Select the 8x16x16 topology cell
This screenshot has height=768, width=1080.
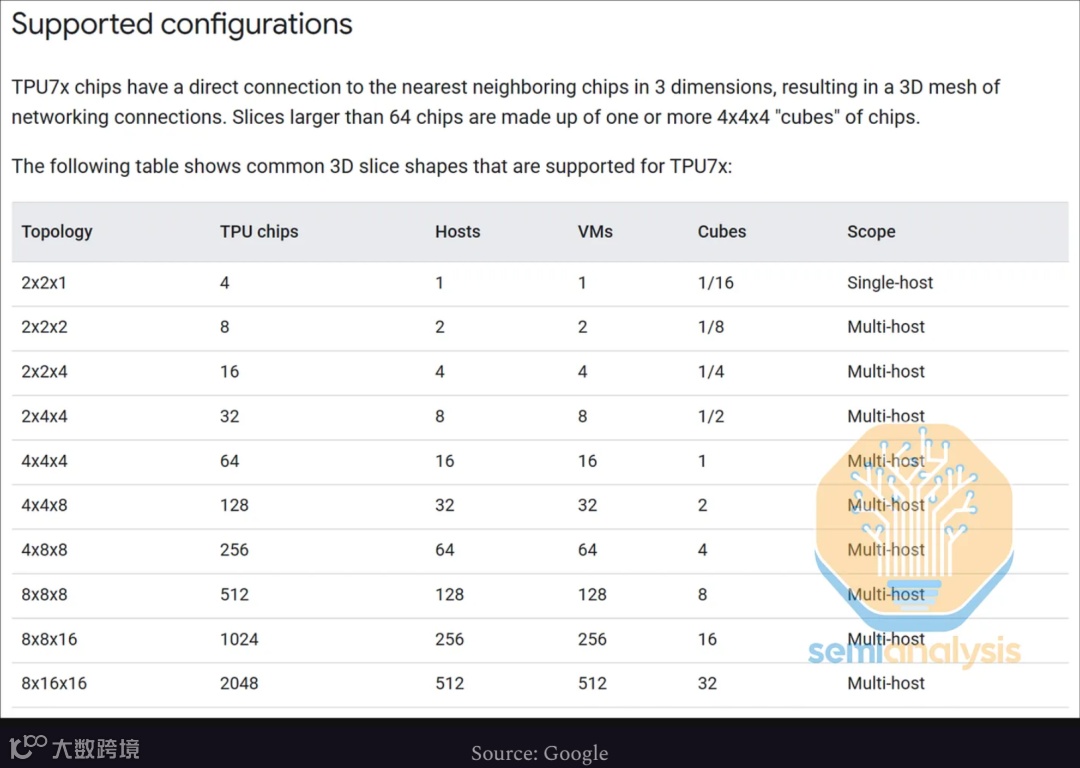click(x=54, y=683)
